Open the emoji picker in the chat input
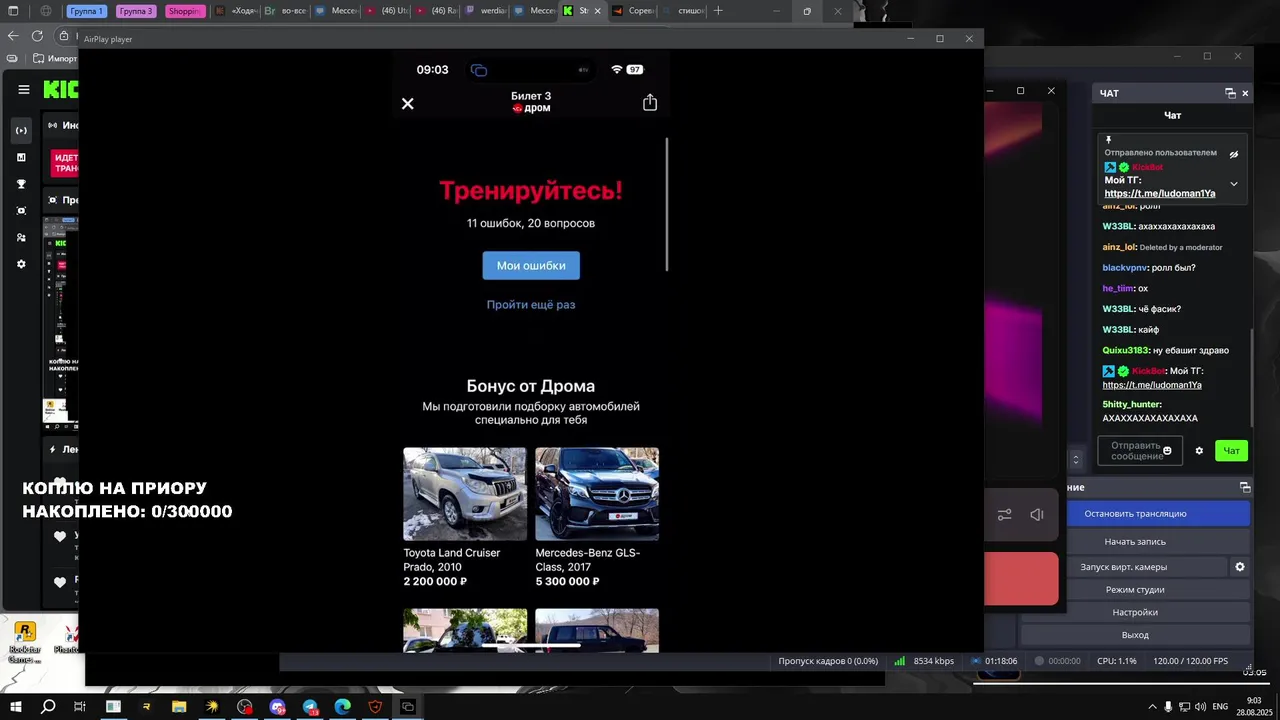 click(1167, 450)
